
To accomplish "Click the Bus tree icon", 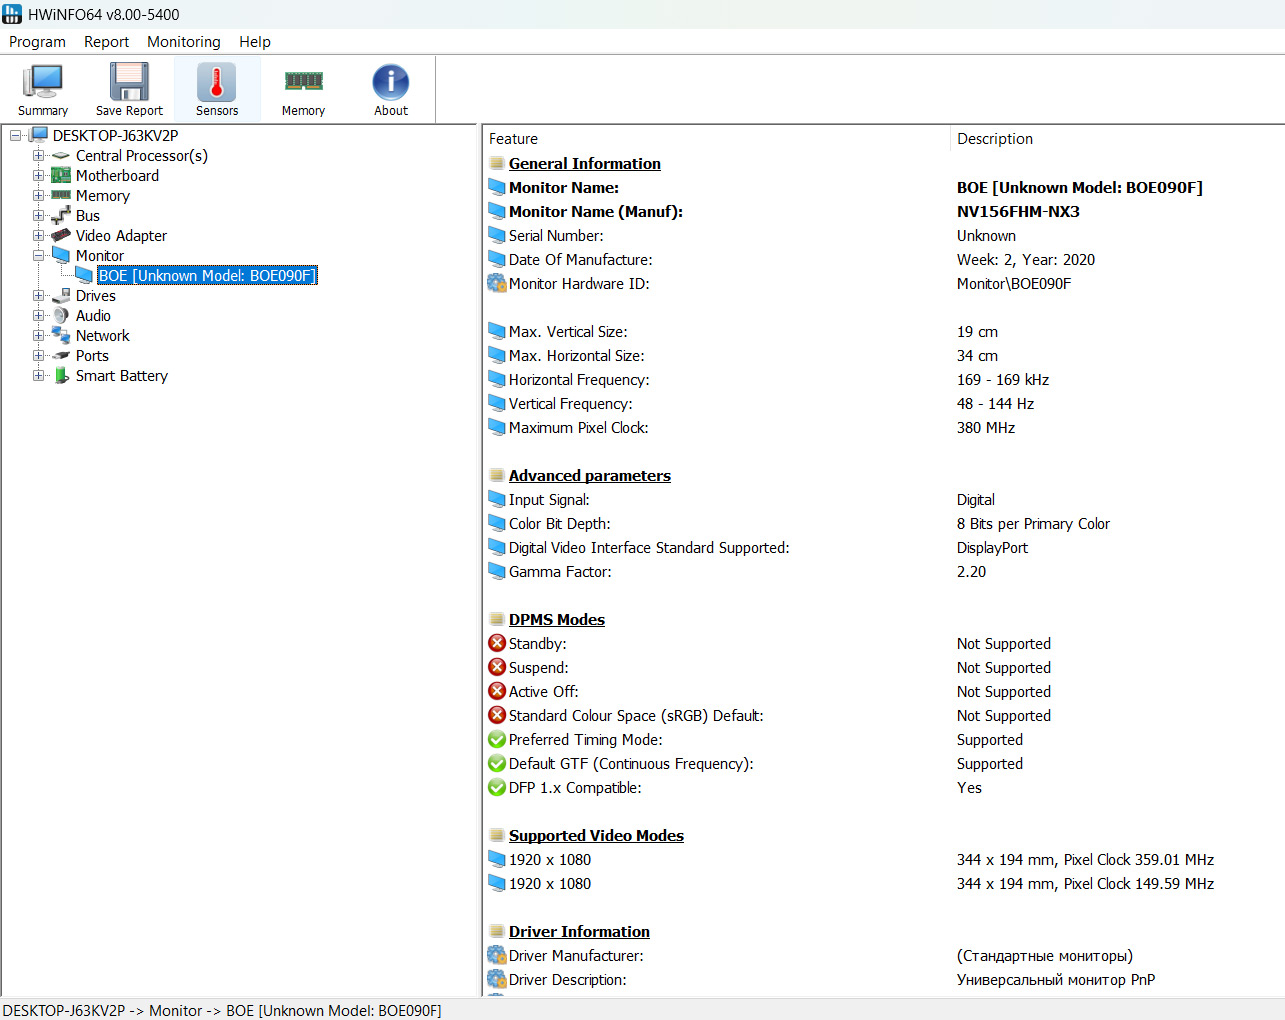I will click(x=61, y=215).
